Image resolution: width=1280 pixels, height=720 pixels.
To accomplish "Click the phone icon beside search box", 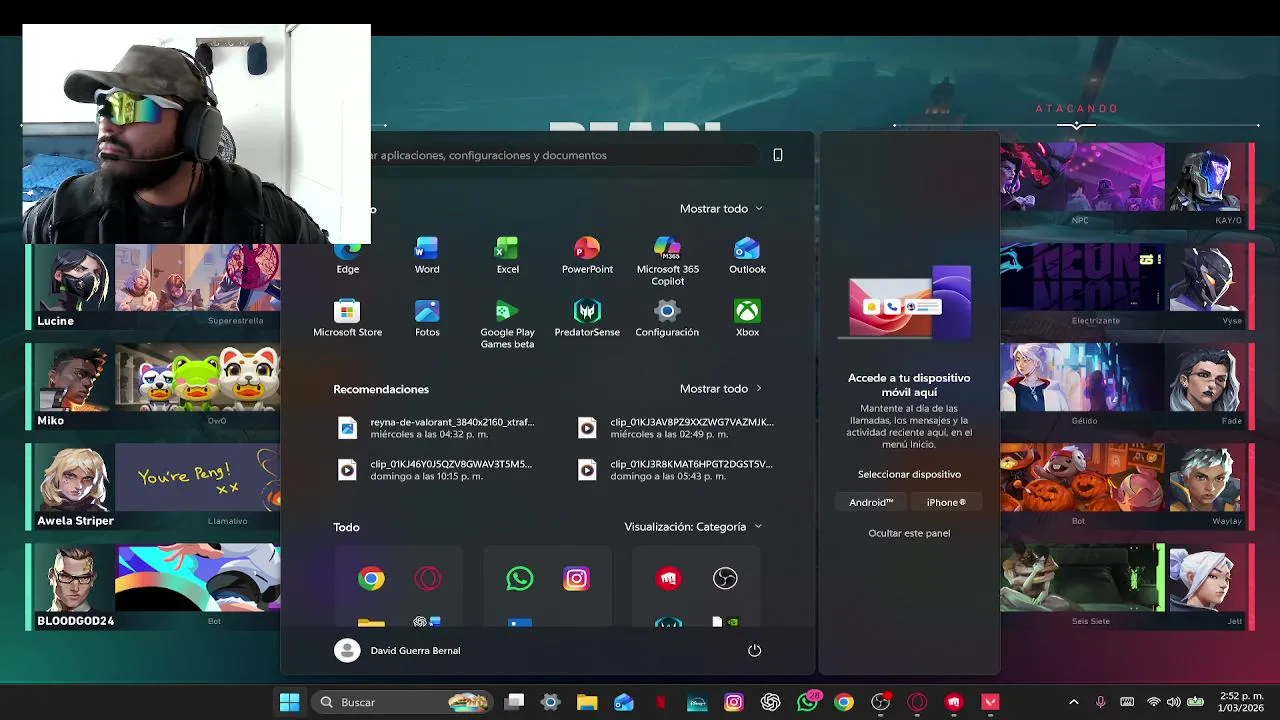I will coord(778,155).
